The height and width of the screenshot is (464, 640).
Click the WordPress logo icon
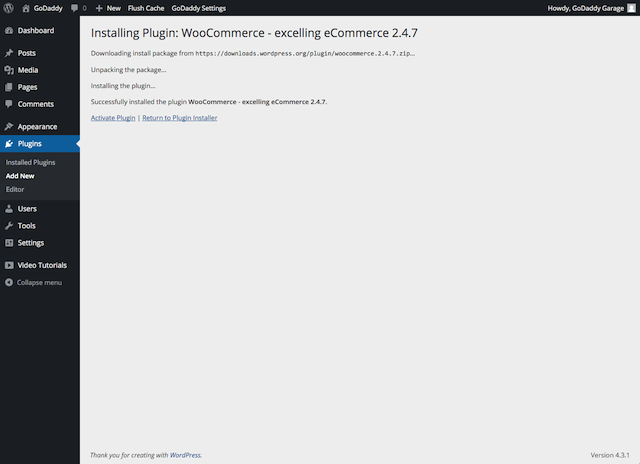click(9, 8)
